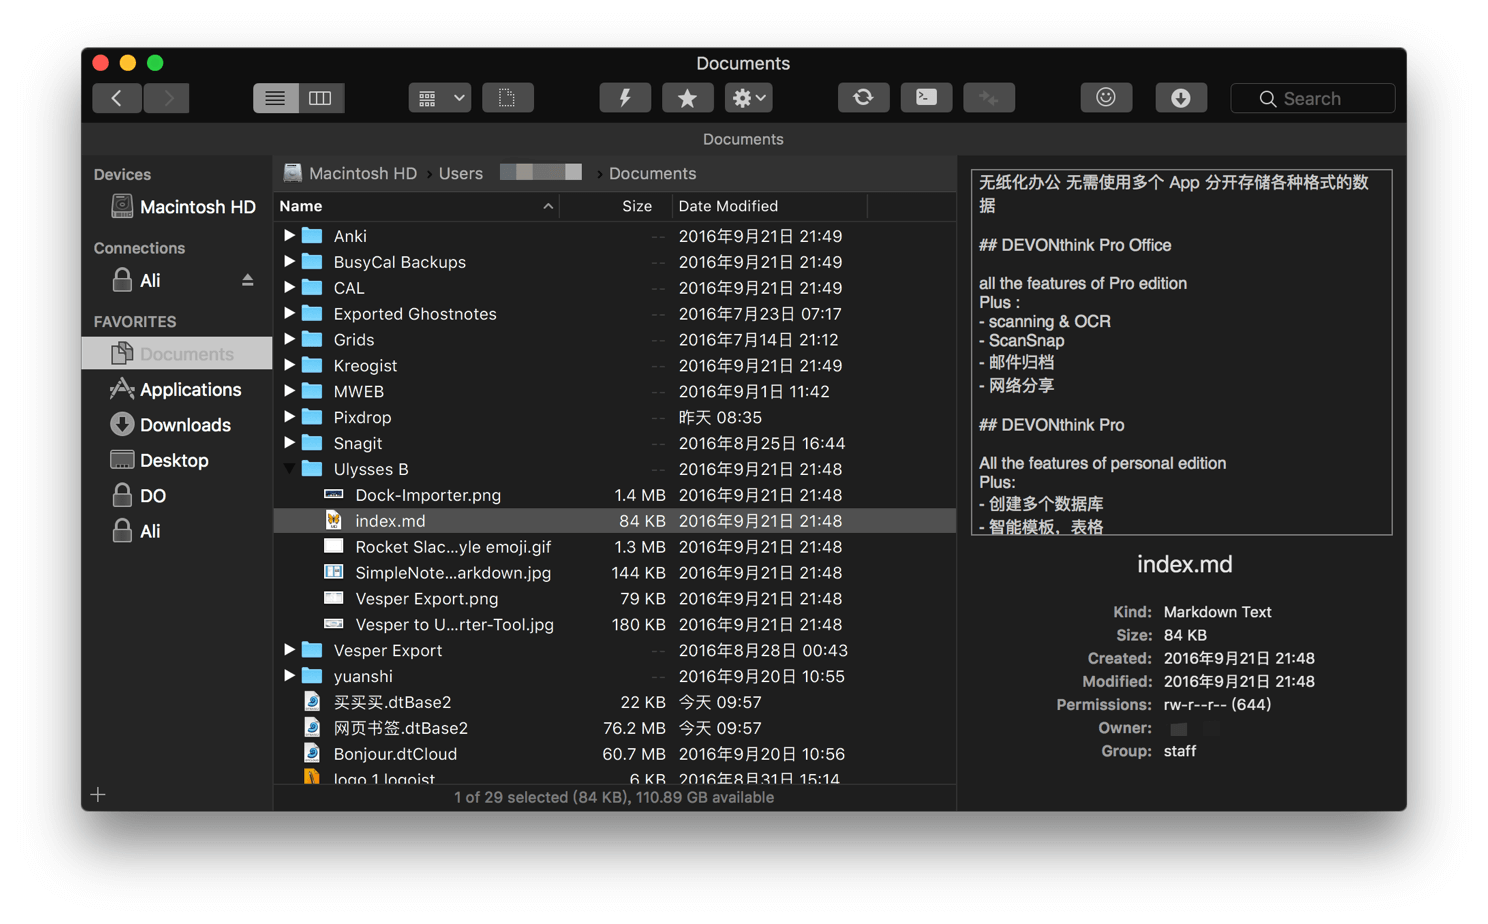Expand the Anki folder
Image resolution: width=1488 pixels, height=924 pixels.
point(289,236)
